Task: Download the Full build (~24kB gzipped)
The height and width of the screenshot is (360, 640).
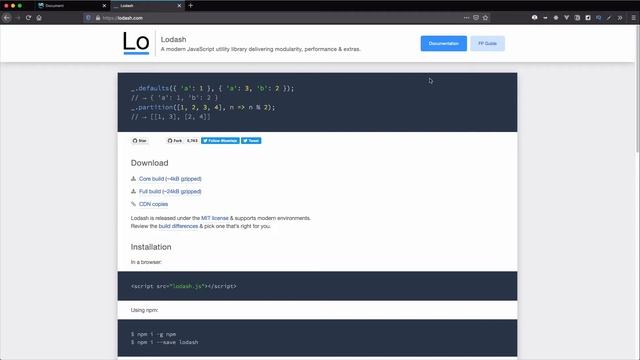Action: (170, 191)
